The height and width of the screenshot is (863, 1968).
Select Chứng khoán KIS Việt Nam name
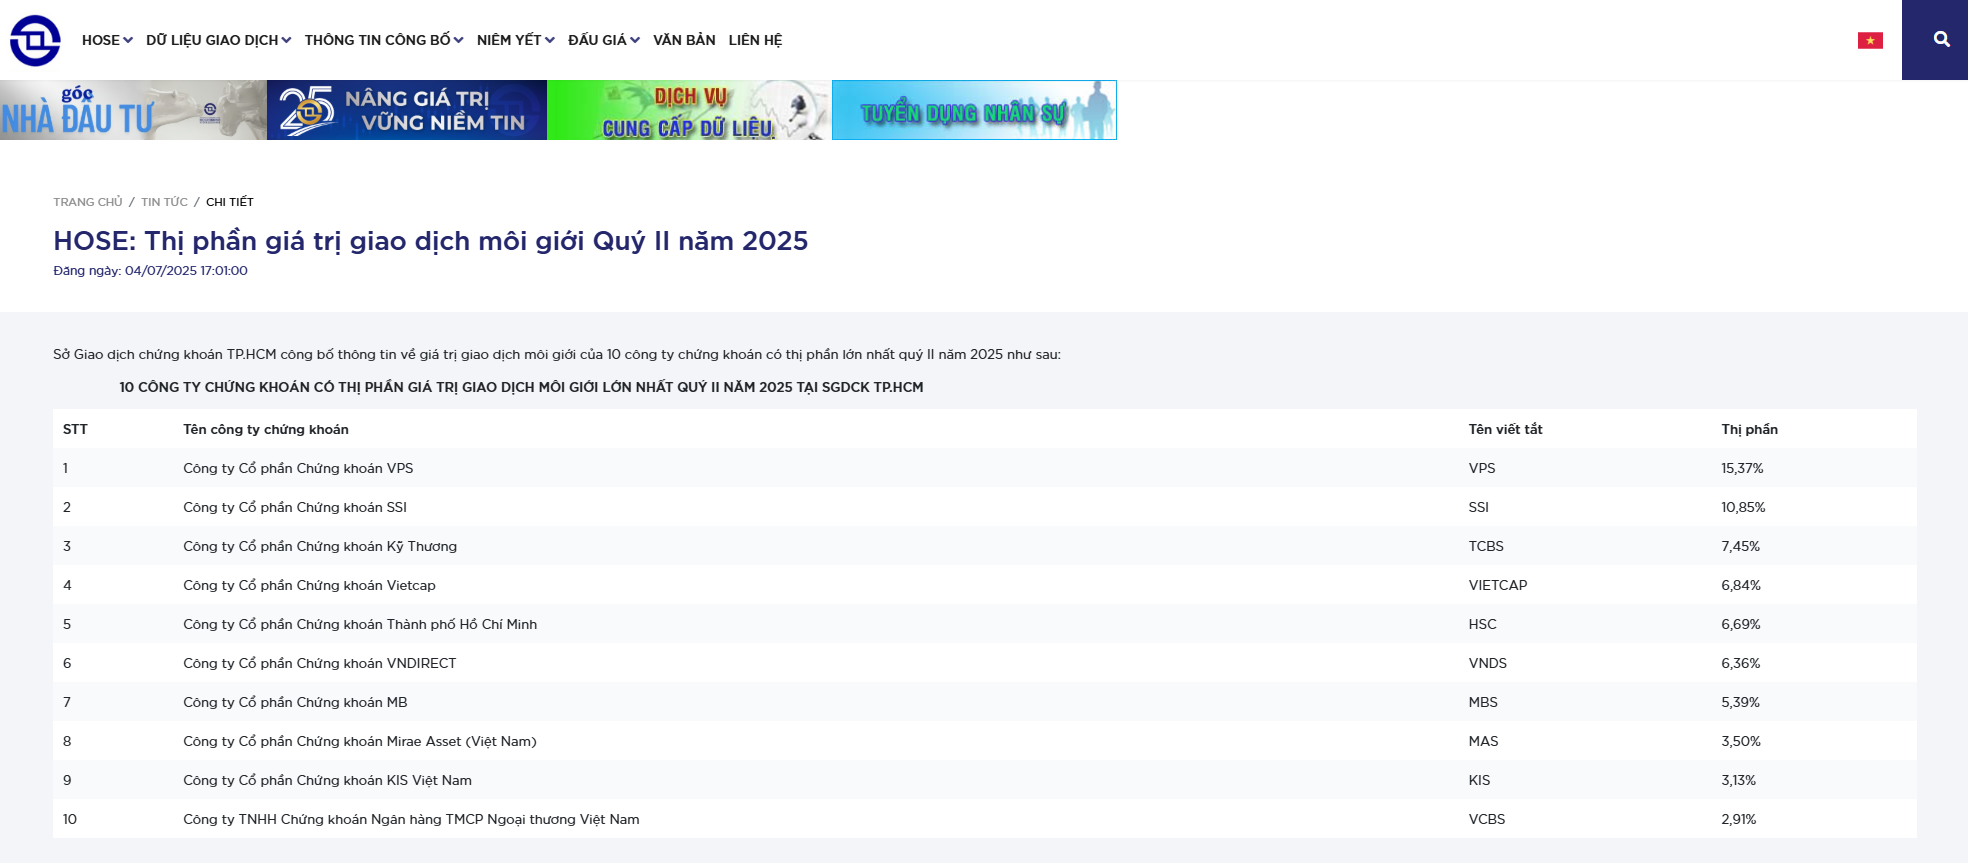click(327, 780)
